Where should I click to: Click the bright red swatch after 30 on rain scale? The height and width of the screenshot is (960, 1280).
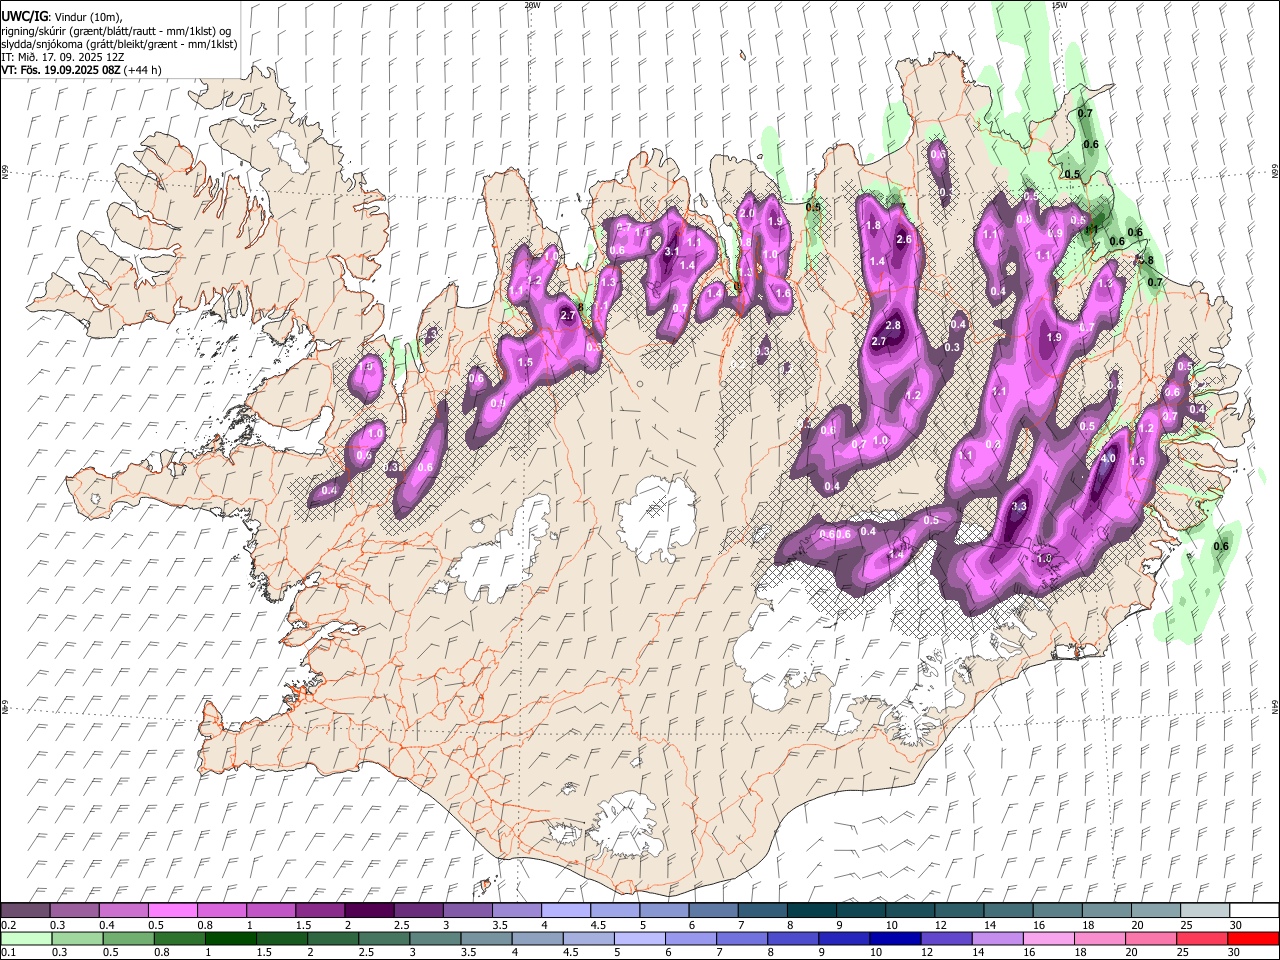(x=1254, y=938)
